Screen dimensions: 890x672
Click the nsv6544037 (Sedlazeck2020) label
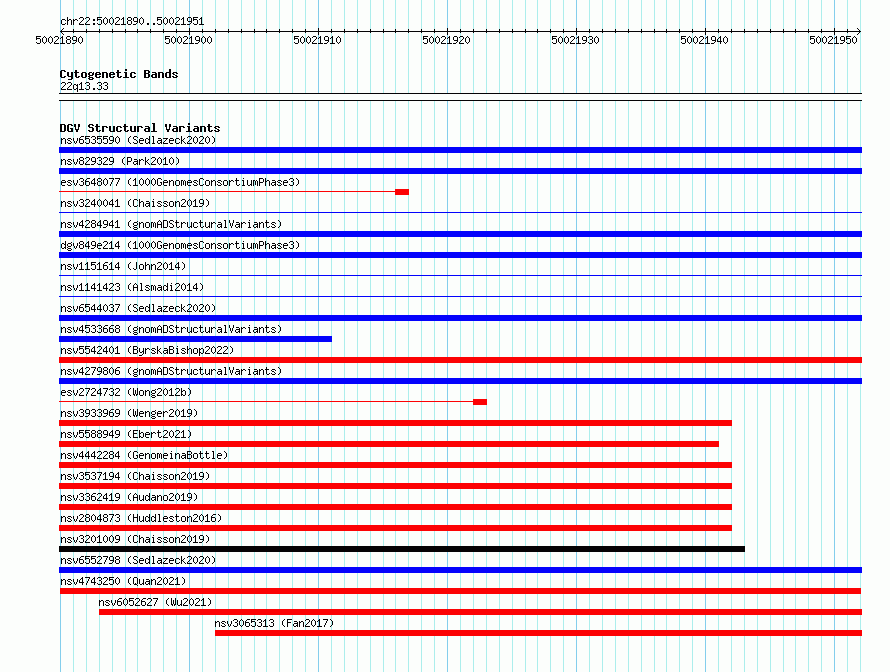138,308
